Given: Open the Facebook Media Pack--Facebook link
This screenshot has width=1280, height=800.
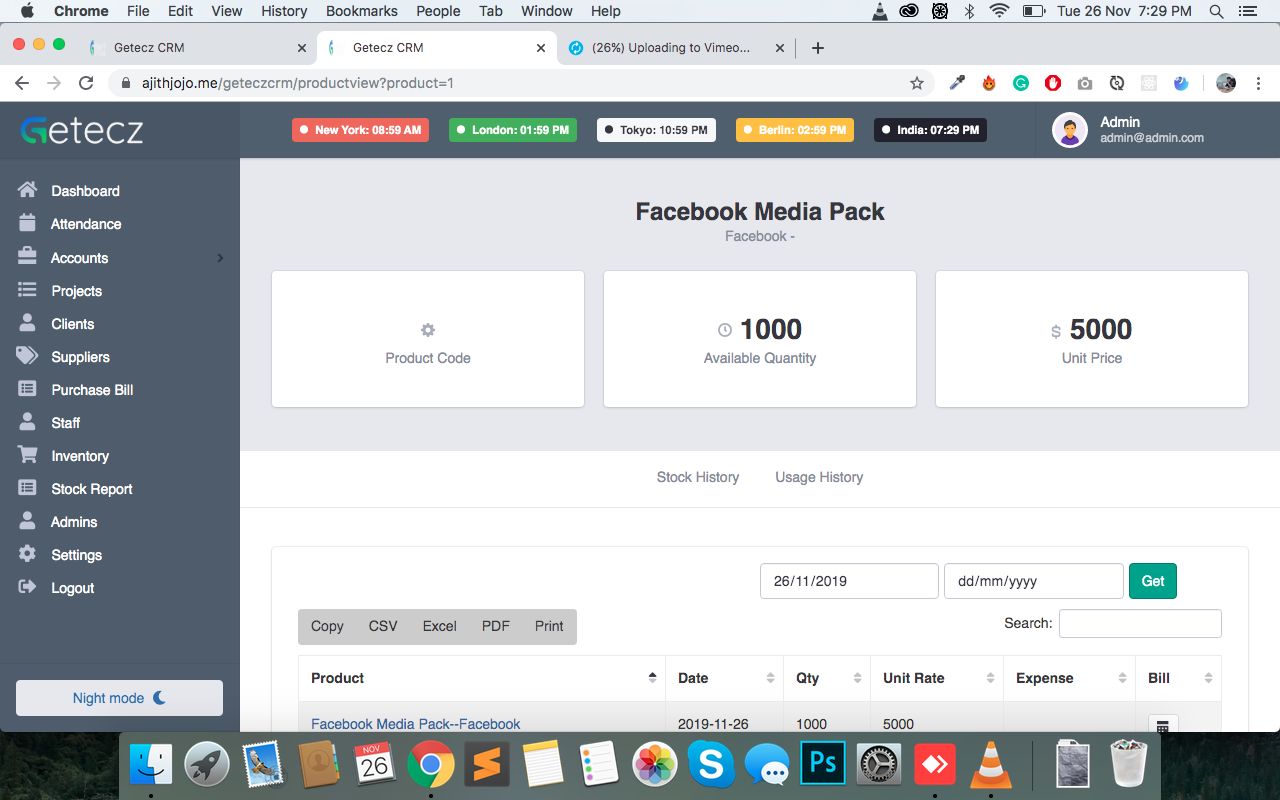Looking at the screenshot, I should (x=416, y=724).
